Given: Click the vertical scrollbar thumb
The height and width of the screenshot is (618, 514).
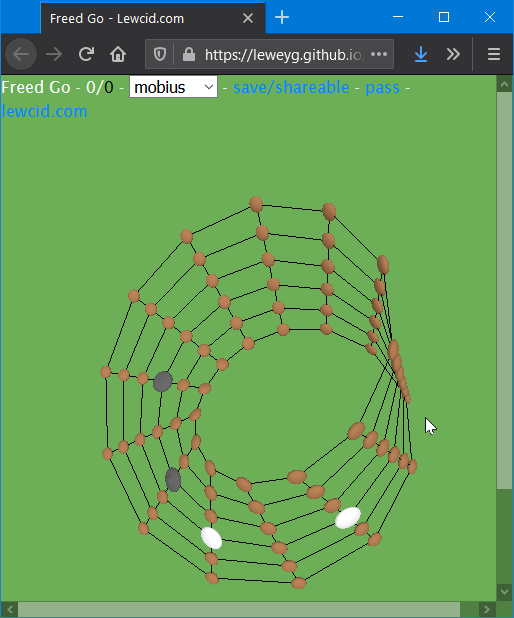Looking at the screenshot, I should tap(504, 290).
